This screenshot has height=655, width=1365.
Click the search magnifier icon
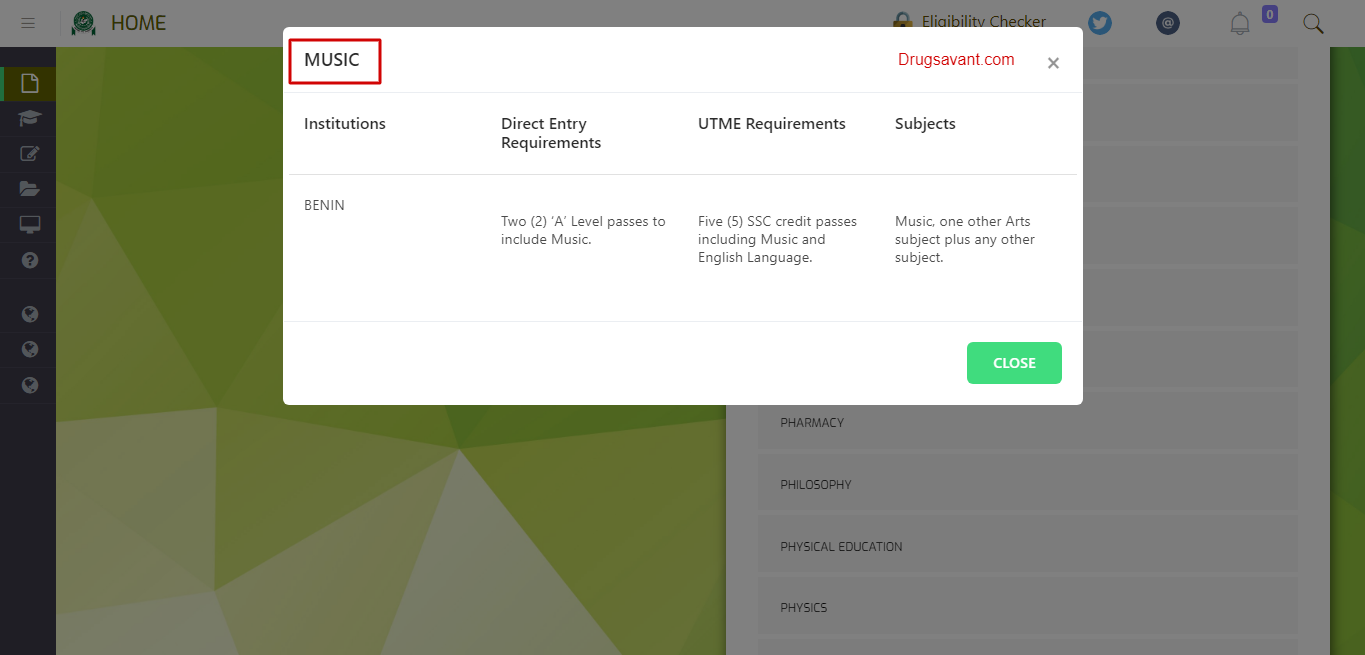coord(1313,24)
